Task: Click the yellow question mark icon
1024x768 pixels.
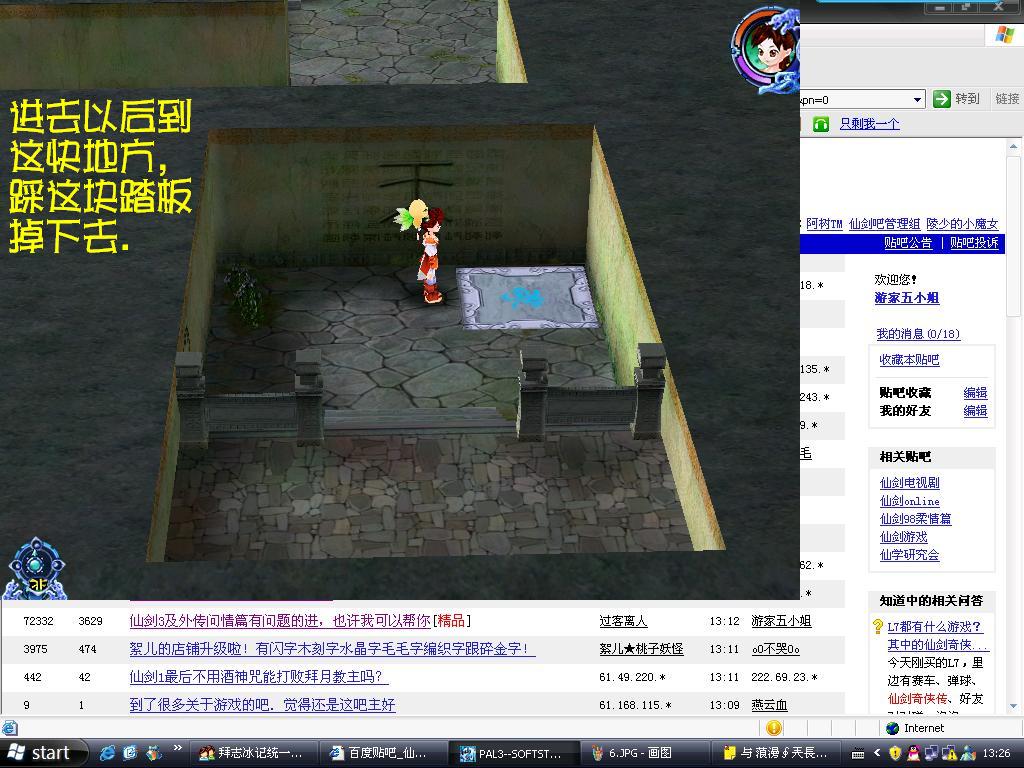Action: click(878, 626)
